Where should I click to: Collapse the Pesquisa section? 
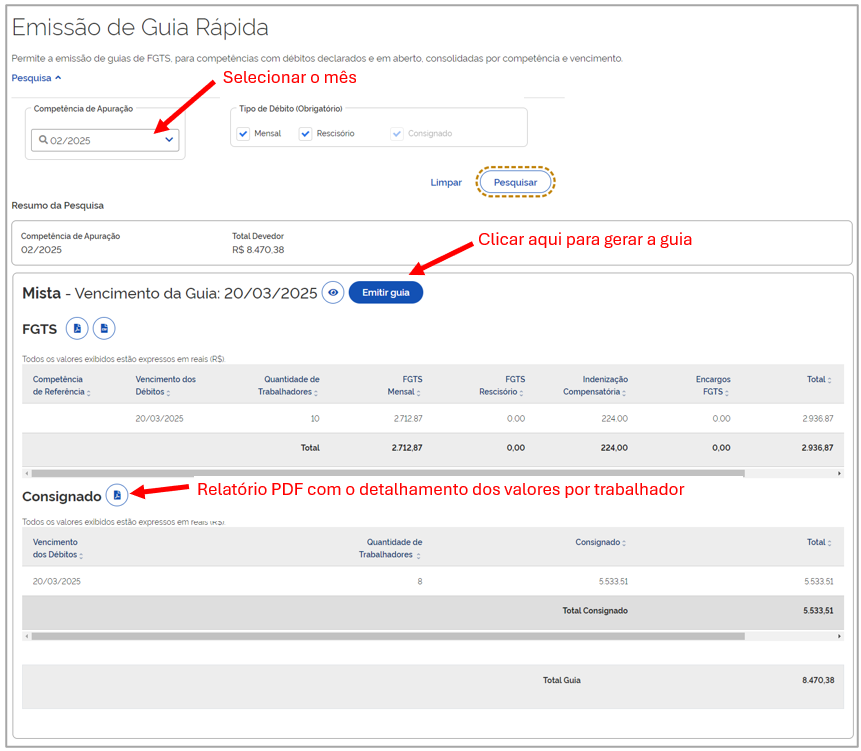[x=36, y=77]
